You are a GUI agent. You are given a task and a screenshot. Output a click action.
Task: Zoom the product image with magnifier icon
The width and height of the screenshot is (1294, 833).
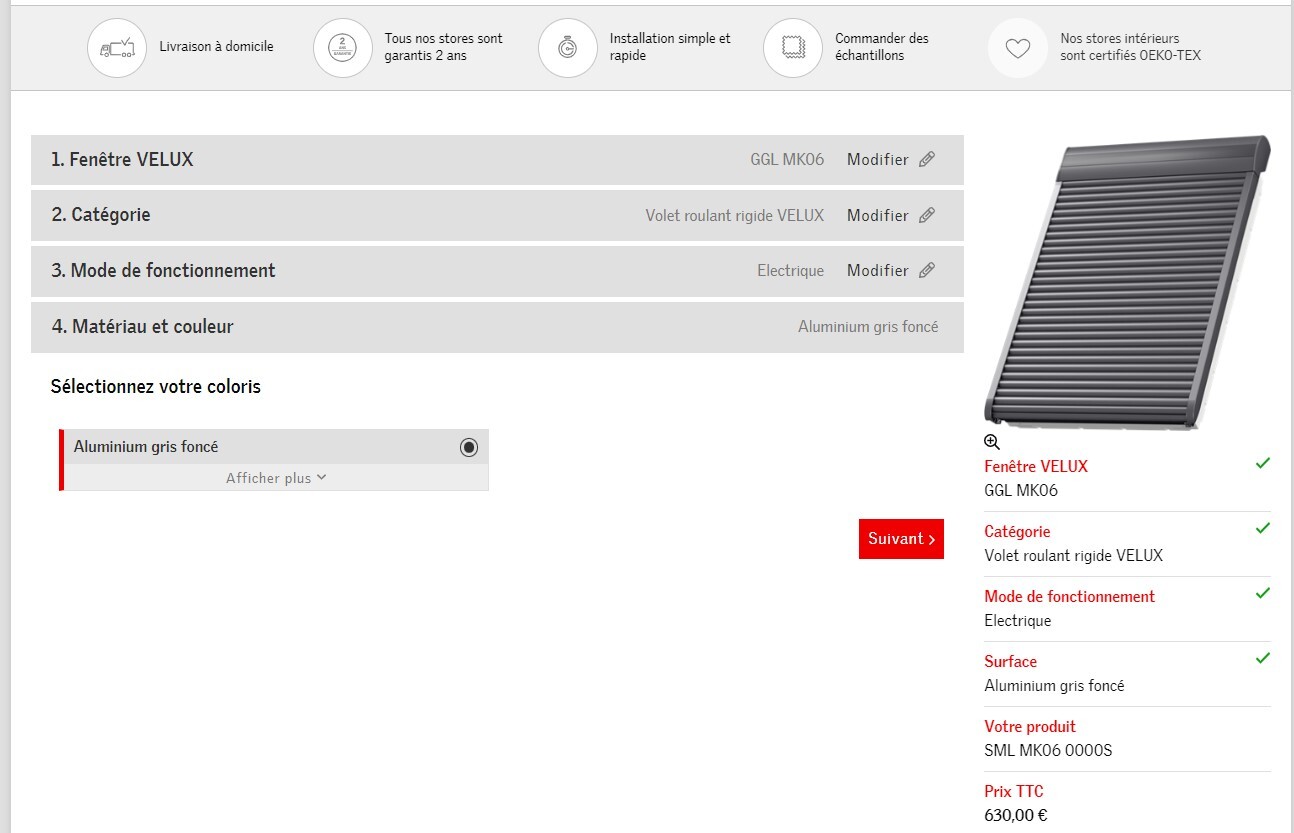click(992, 442)
